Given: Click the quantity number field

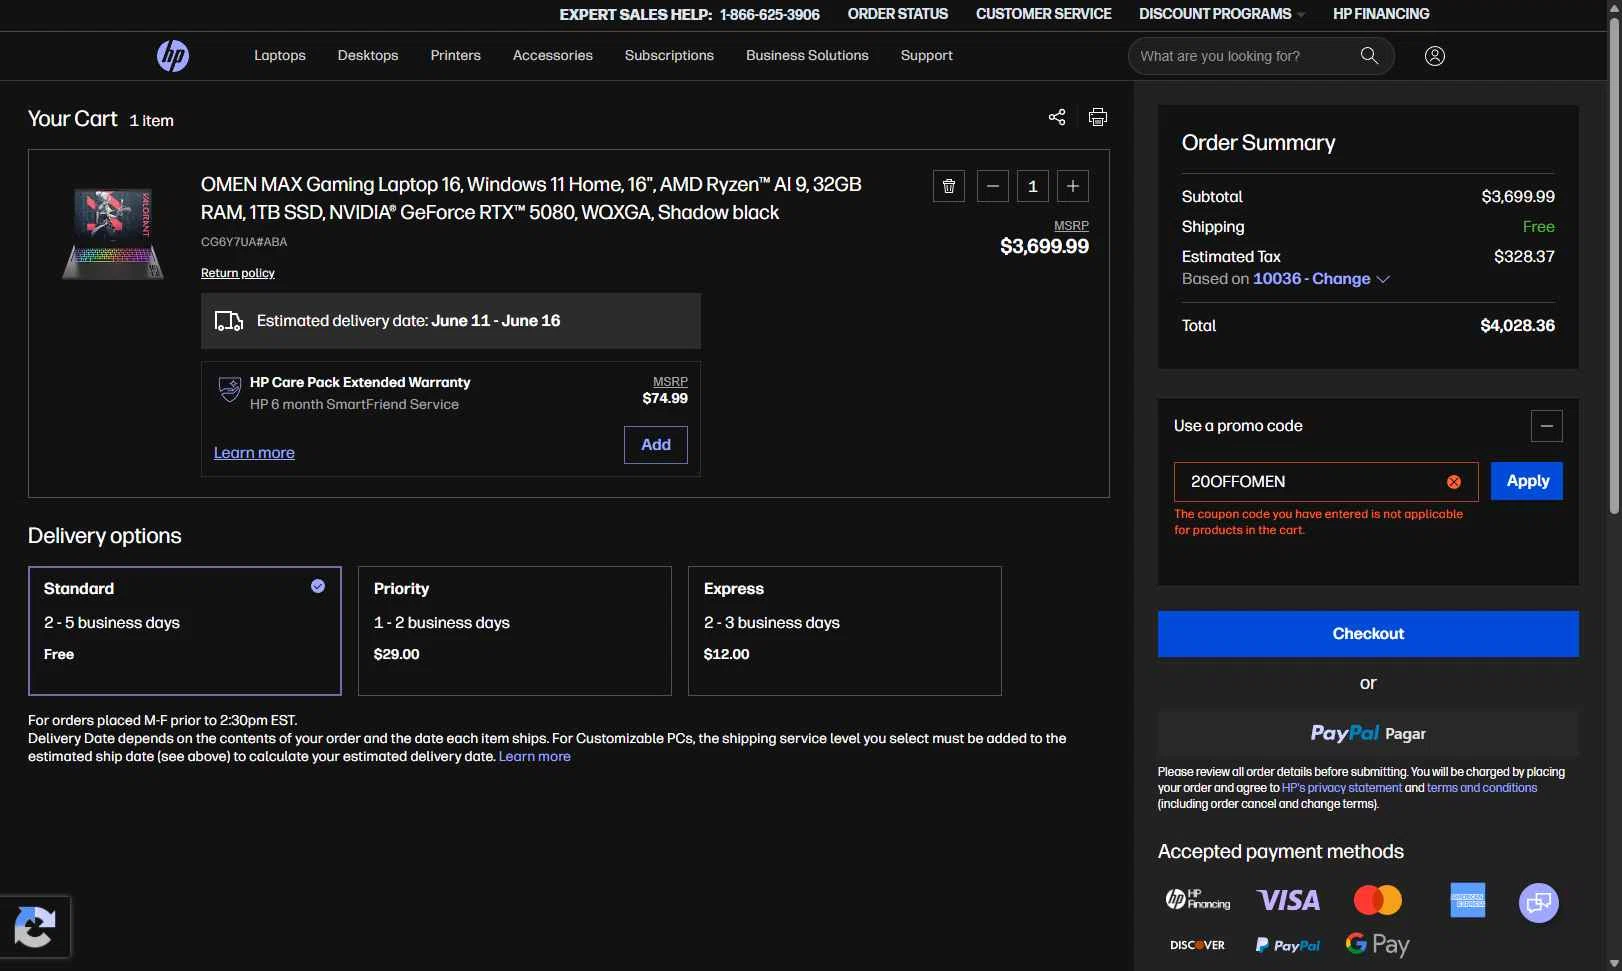Looking at the screenshot, I should (x=1033, y=186).
